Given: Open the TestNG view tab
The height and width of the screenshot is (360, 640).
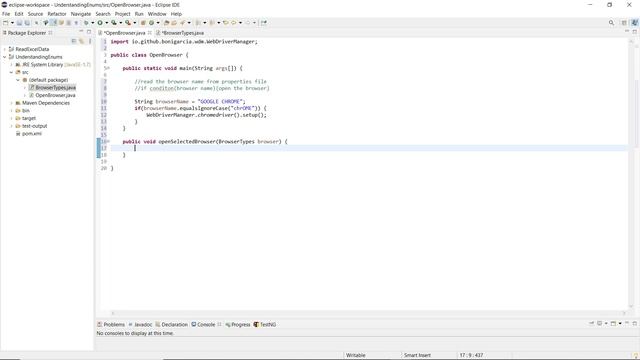Looking at the screenshot, I should point(264,324).
